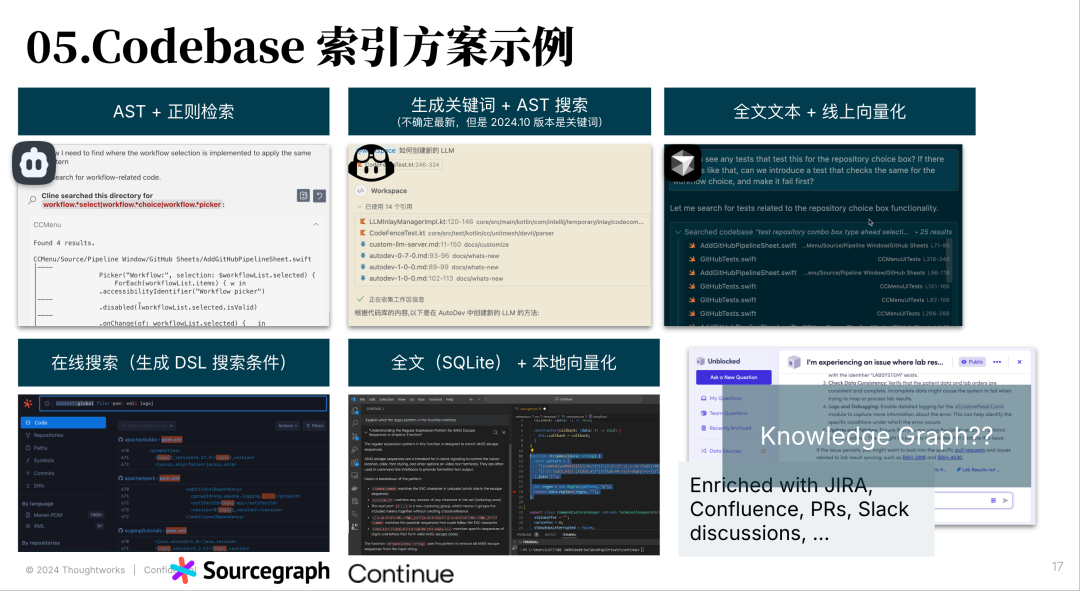
Task: Click the Sourcegraph asterisk logo in search bar
Action: click(x=28, y=404)
